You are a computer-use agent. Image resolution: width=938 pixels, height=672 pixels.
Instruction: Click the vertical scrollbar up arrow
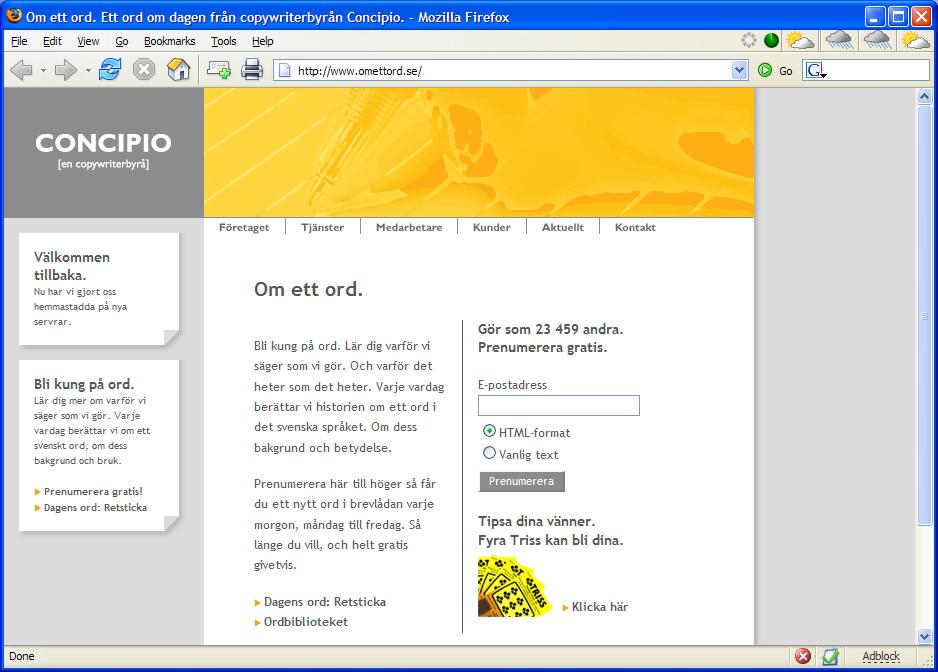924,96
